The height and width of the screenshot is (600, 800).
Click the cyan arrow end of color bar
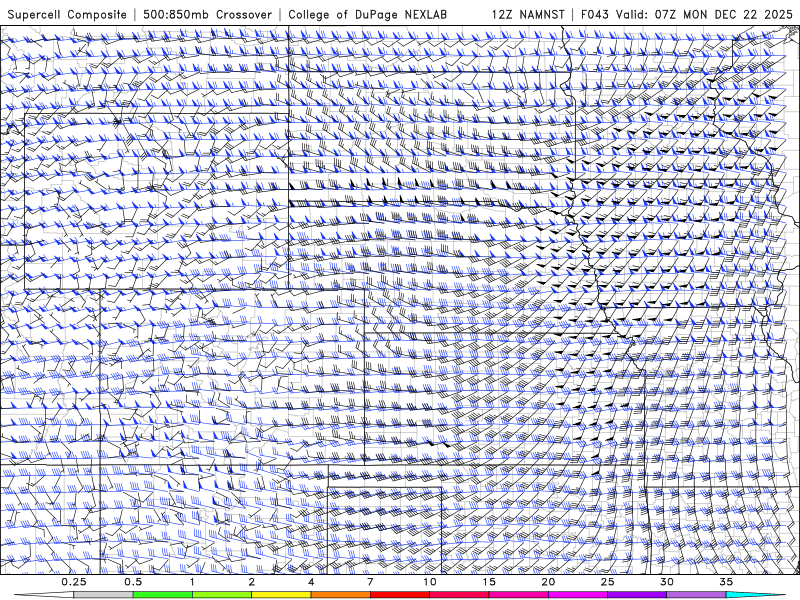[756, 595]
